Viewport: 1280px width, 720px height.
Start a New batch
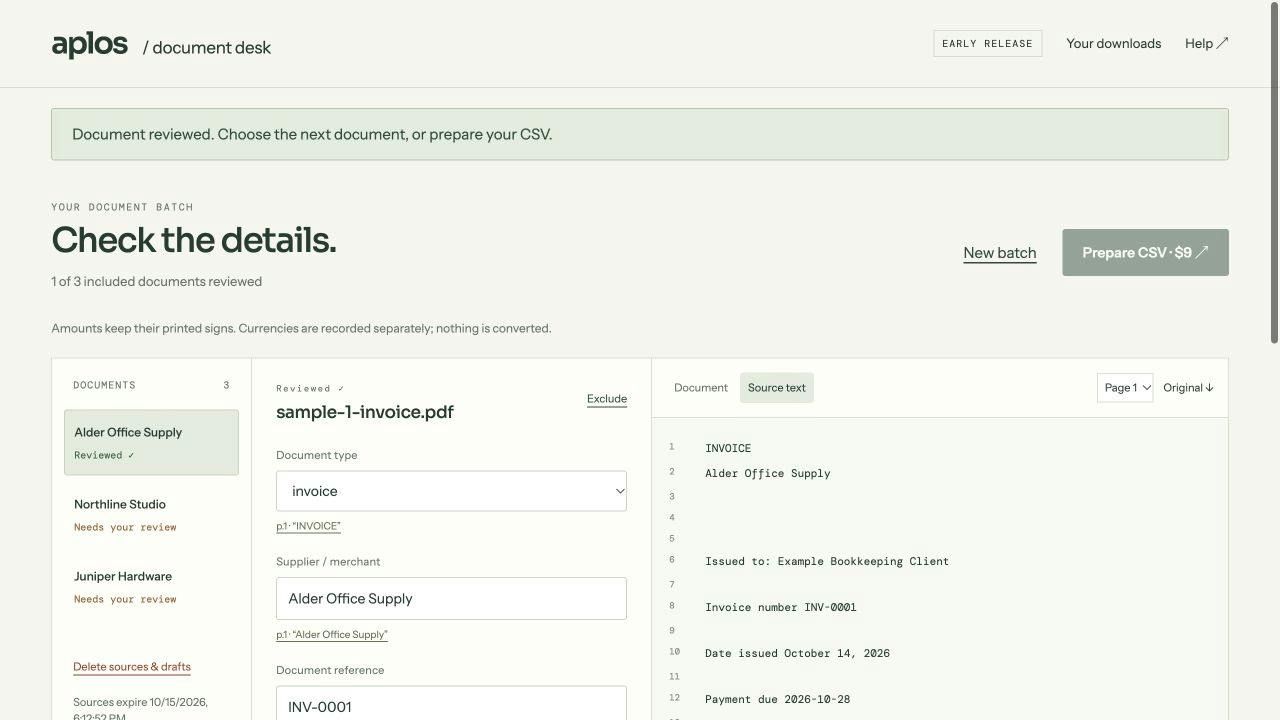point(999,253)
